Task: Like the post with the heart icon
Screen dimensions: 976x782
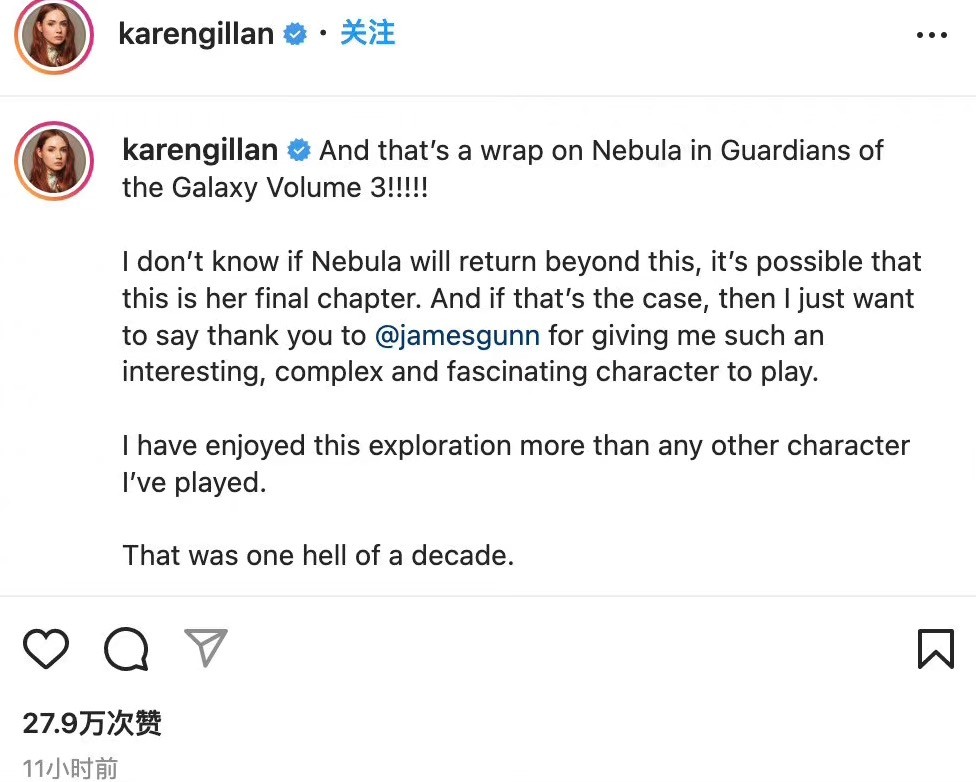Action: tap(45, 649)
